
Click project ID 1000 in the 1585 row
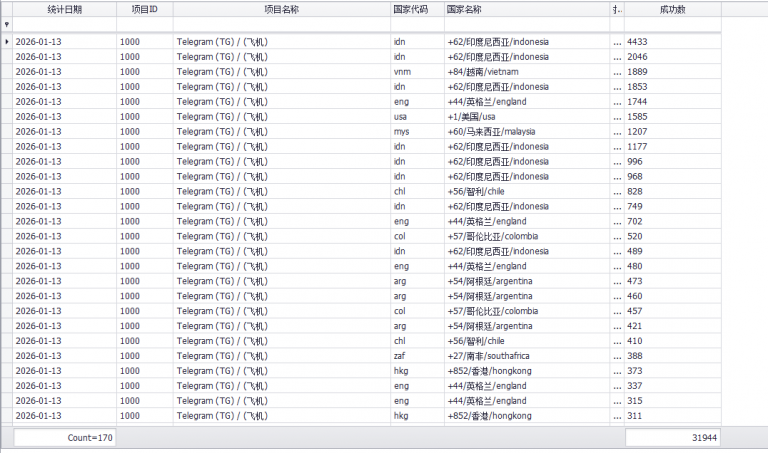pyautogui.click(x=144, y=117)
